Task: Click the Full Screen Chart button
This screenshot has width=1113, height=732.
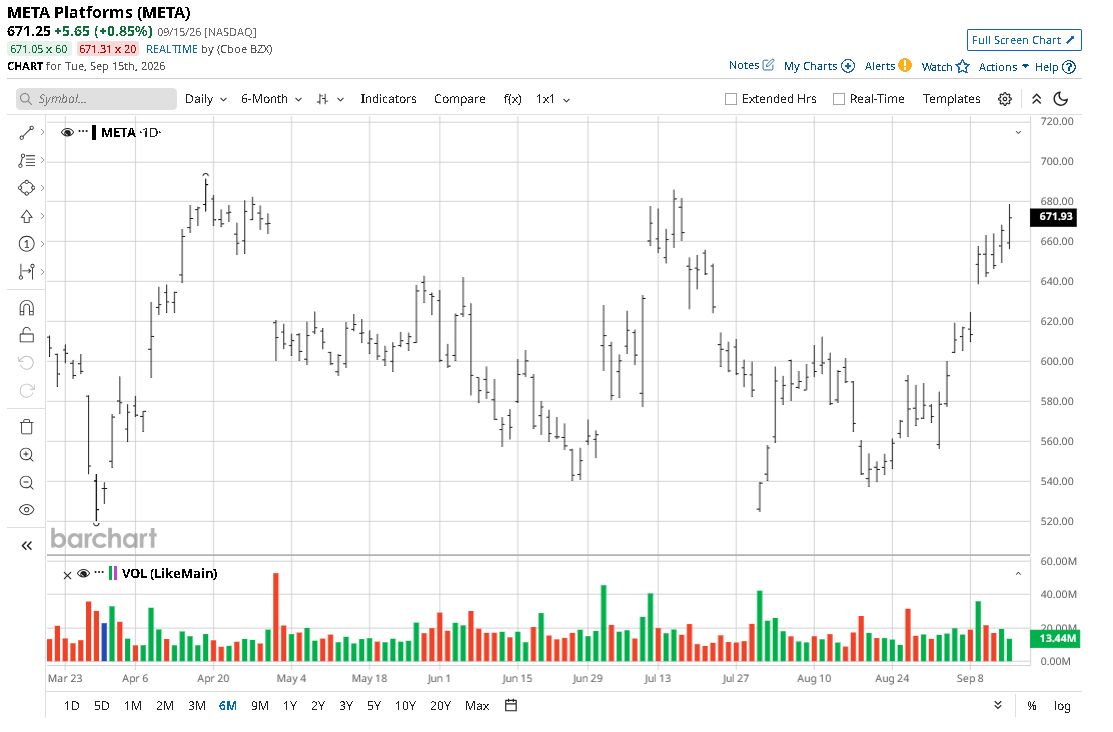Action: (x=1024, y=40)
